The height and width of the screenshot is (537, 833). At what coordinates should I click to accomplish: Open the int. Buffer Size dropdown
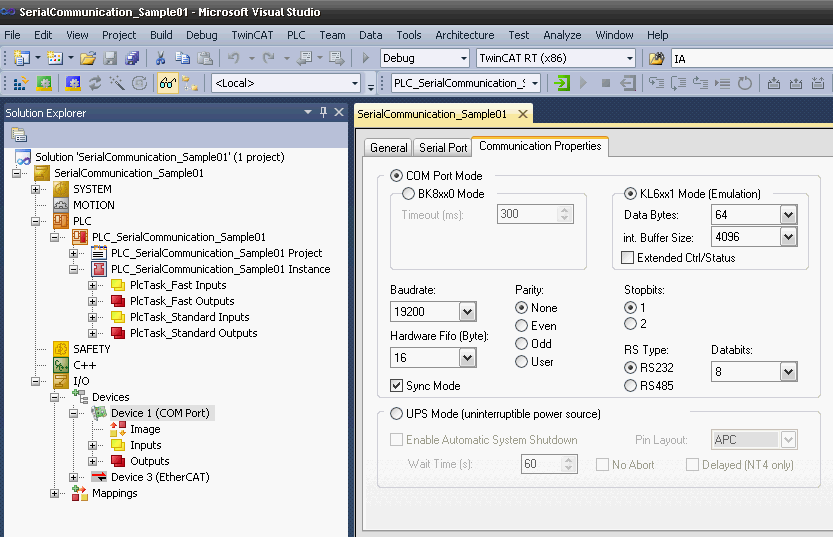(x=788, y=237)
